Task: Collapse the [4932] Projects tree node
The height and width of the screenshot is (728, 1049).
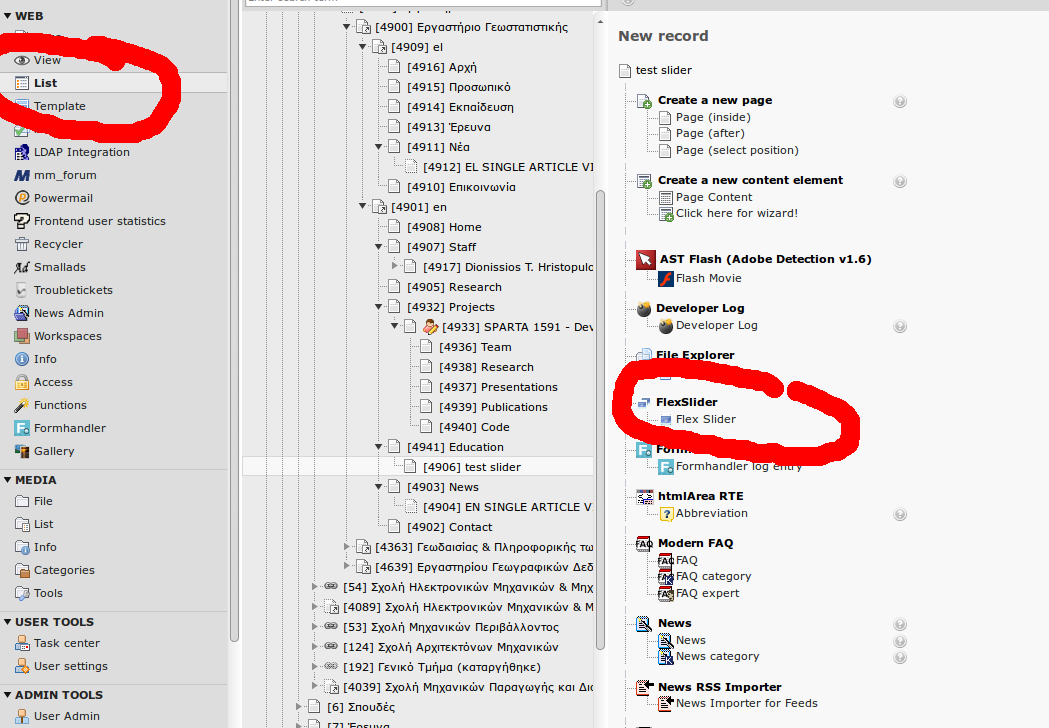Action: [x=379, y=307]
